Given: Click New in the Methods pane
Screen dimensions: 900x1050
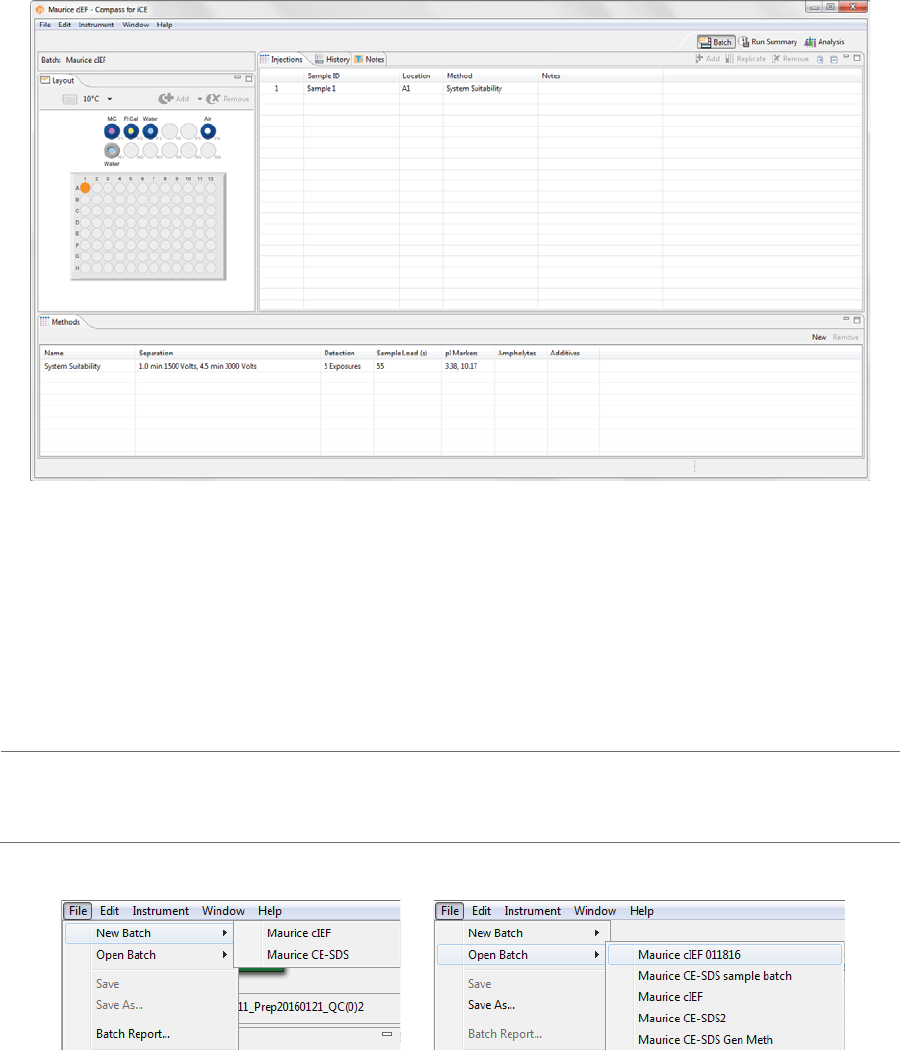Looking at the screenshot, I should pos(819,338).
